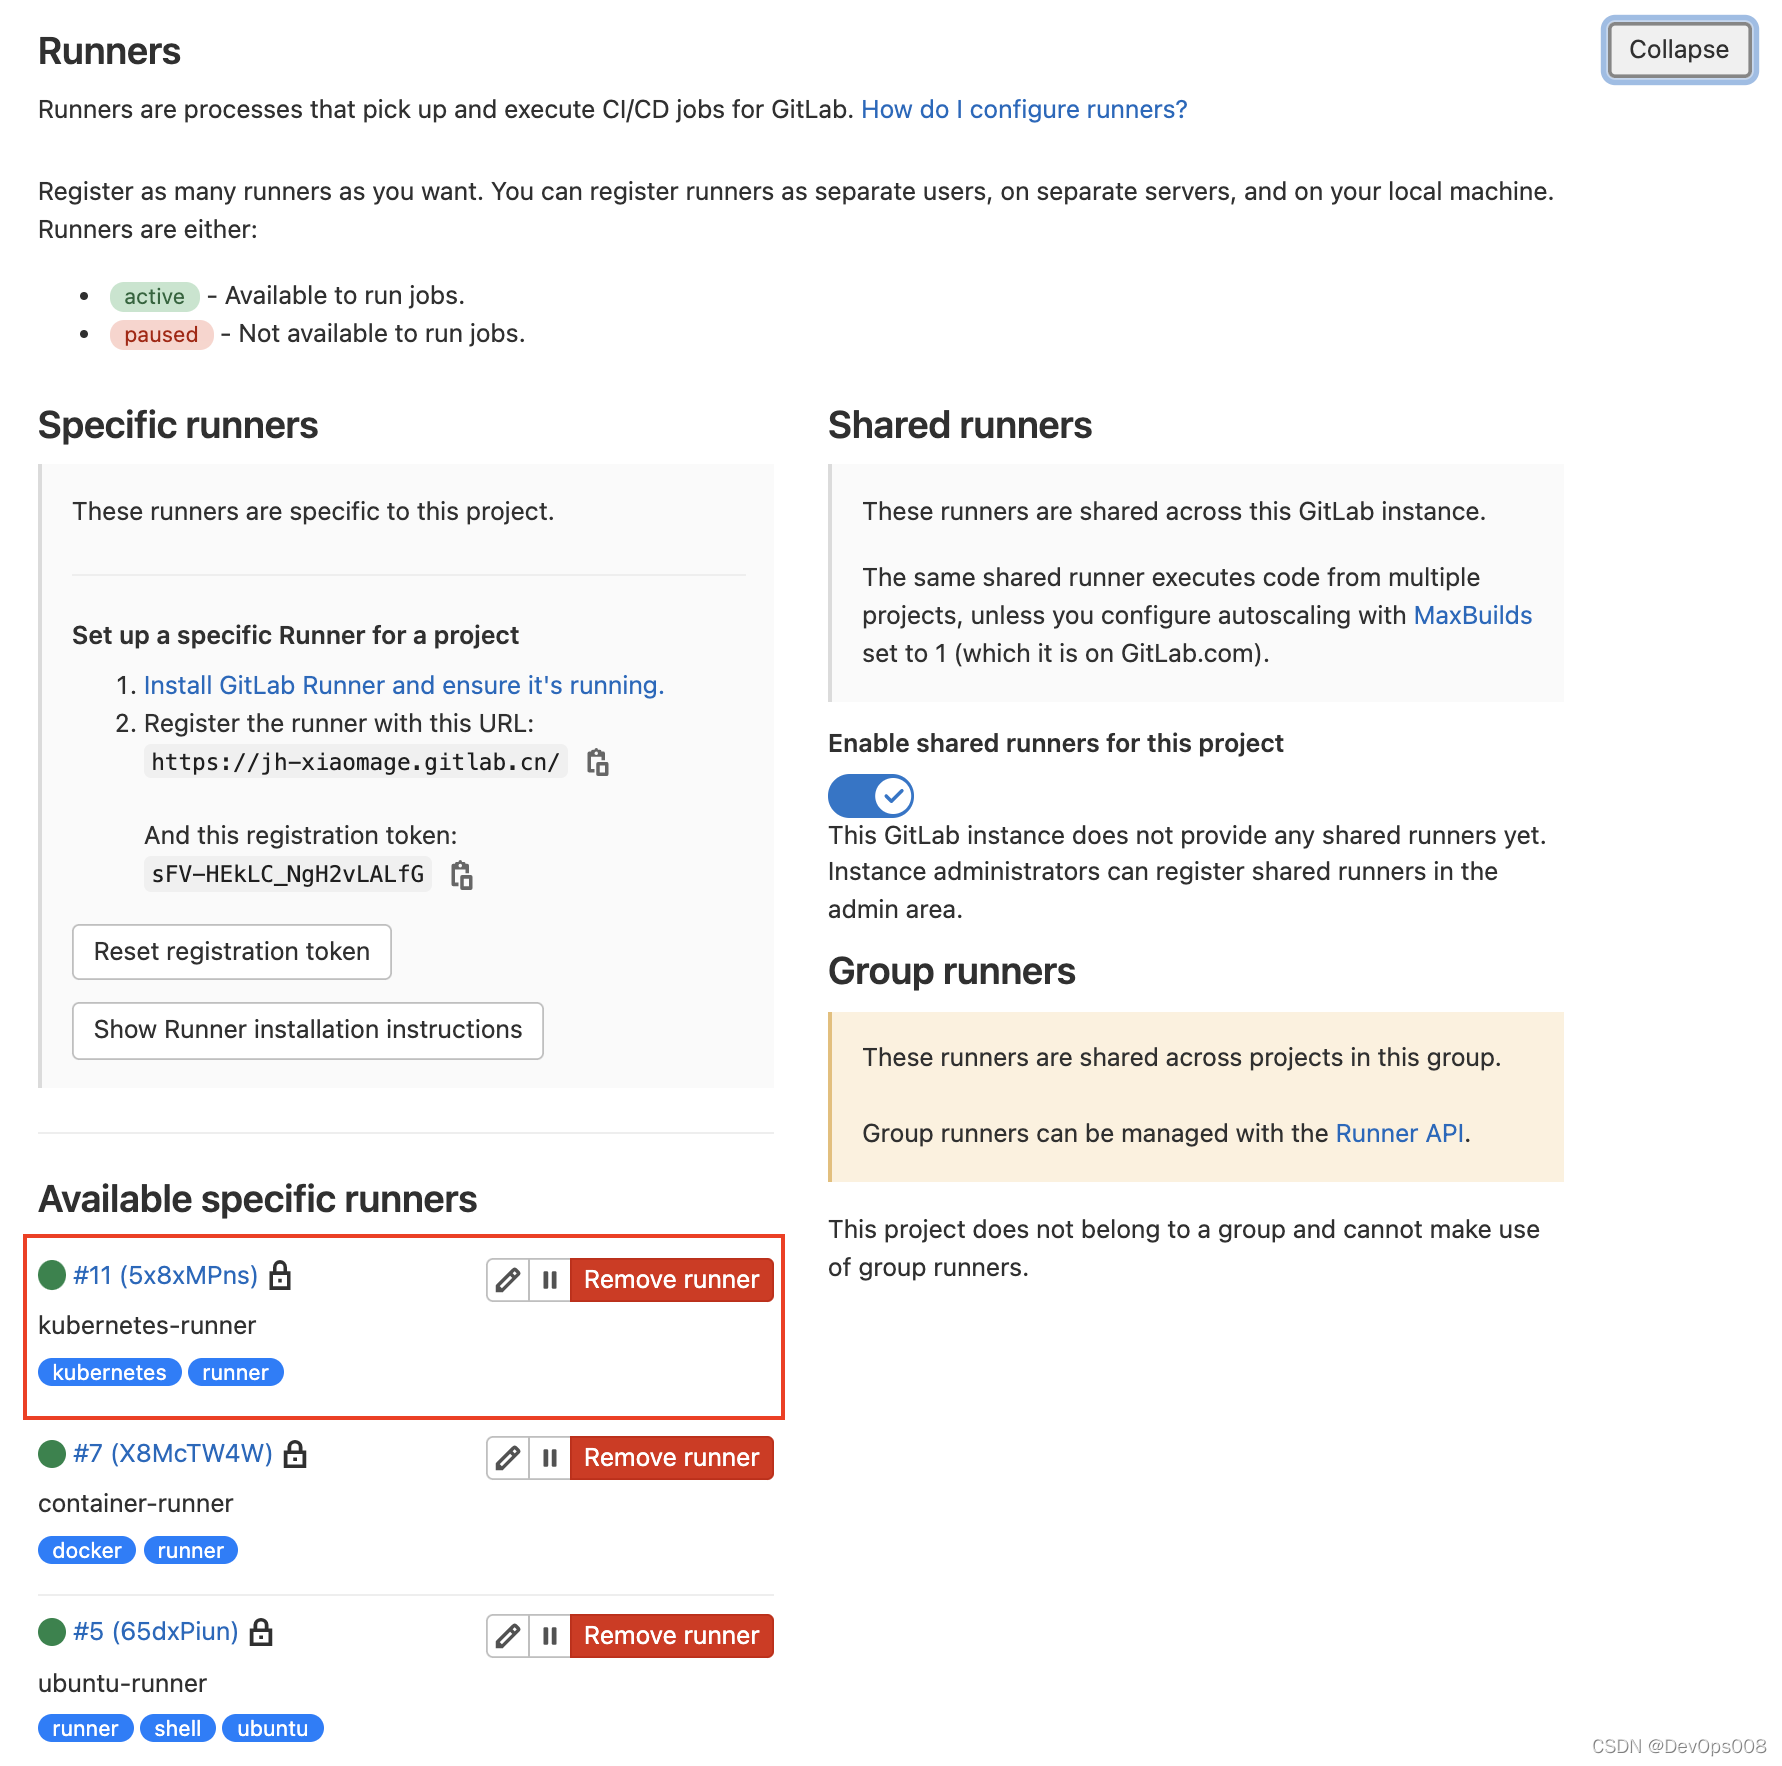The width and height of the screenshot is (1782, 1766).
Task: Open the Runner API link
Action: (x=1399, y=1133)
